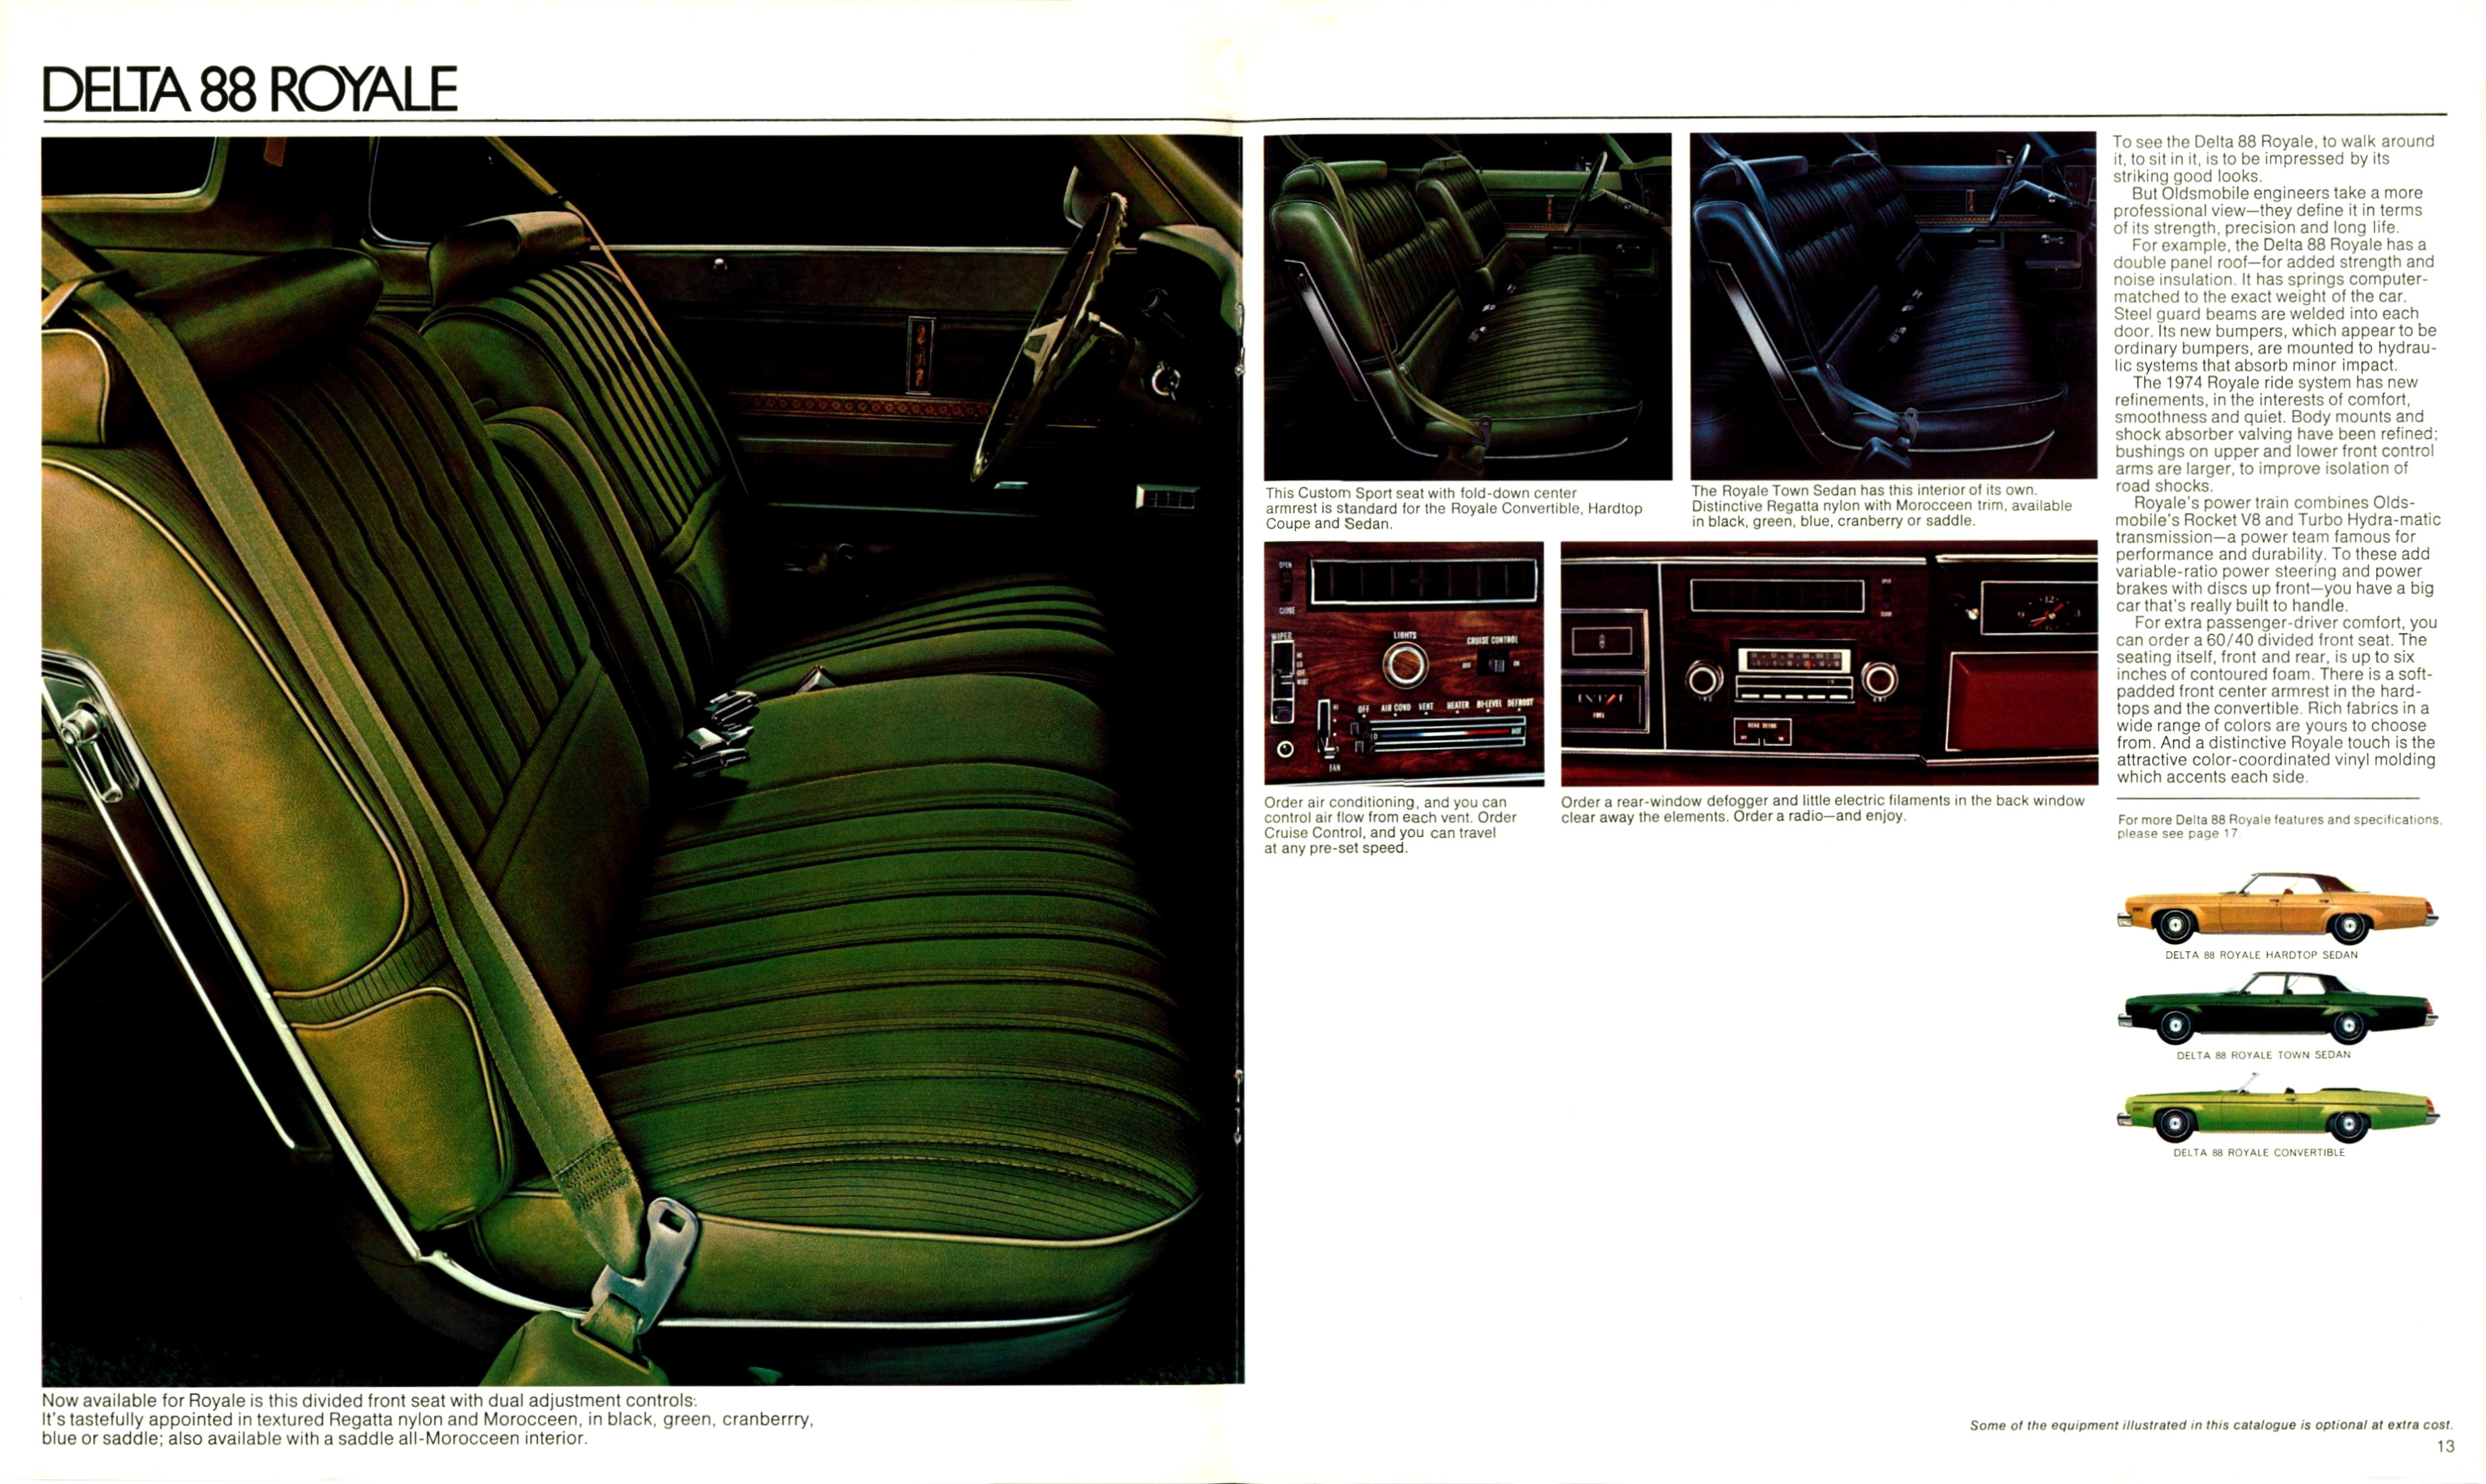Click the paragraph starting "The 1974 Royale ride system"
Viewport: 2486px width, 1484px height.
point(2275,434)
